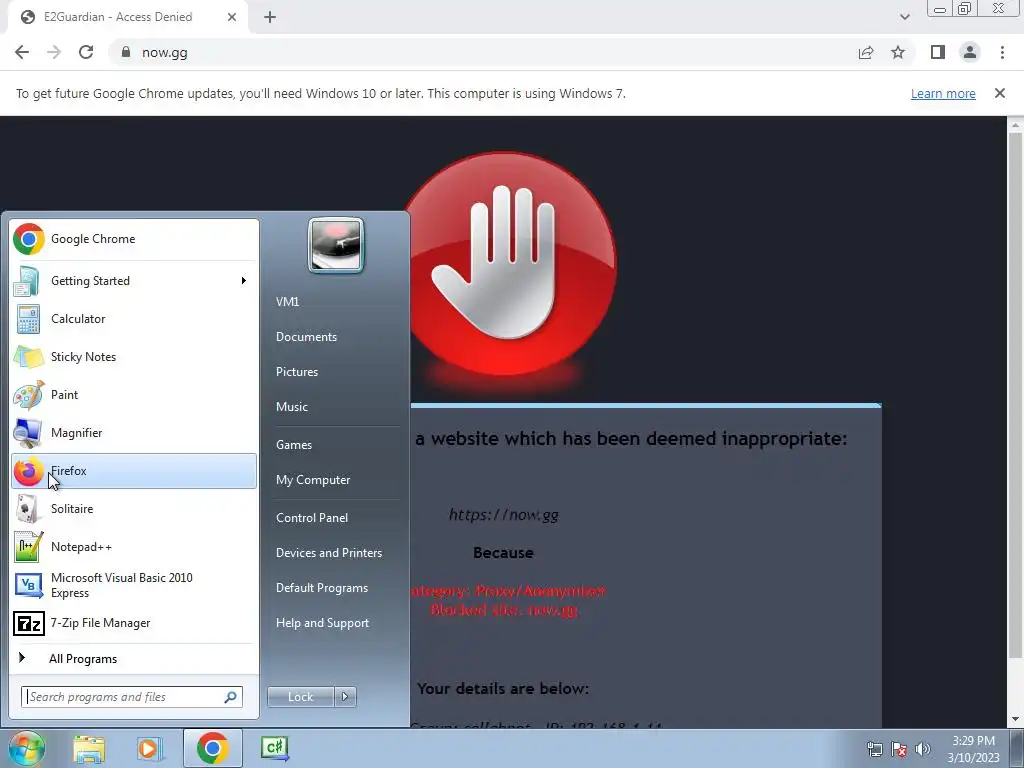Image resolution: width=1024 pixels, height=768 pixels.
Task: Click Chrome icon in taskbar
Action: (x=212, y=748)
